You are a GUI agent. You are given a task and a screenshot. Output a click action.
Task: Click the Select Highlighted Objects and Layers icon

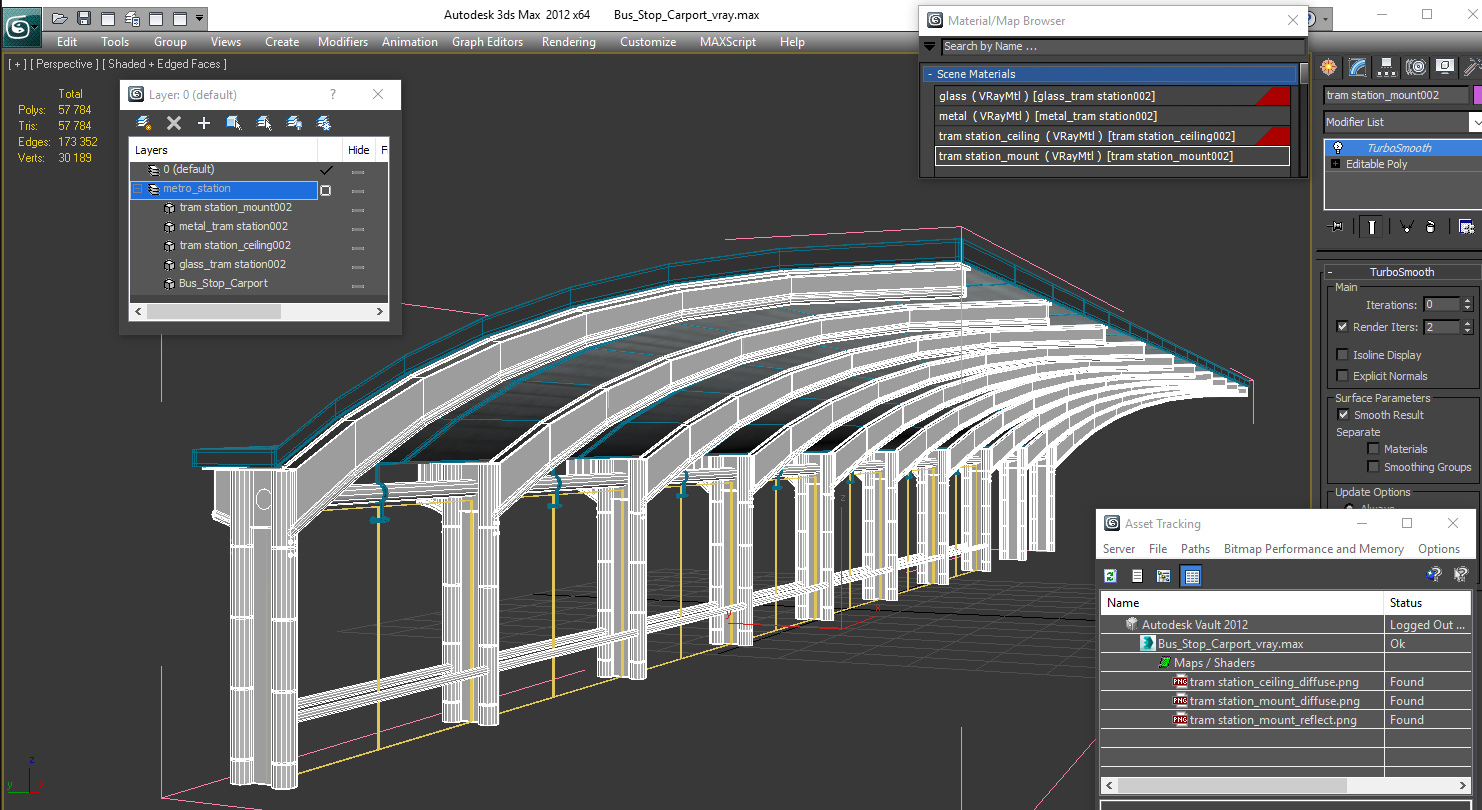(234, 123)
